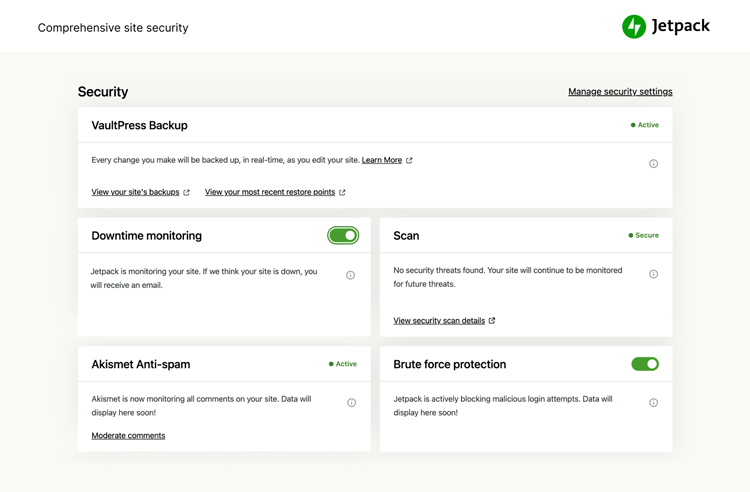Screen dimensions: 750x492
Task: Open Downtime monitoring info icon
Action: (351, 275)
